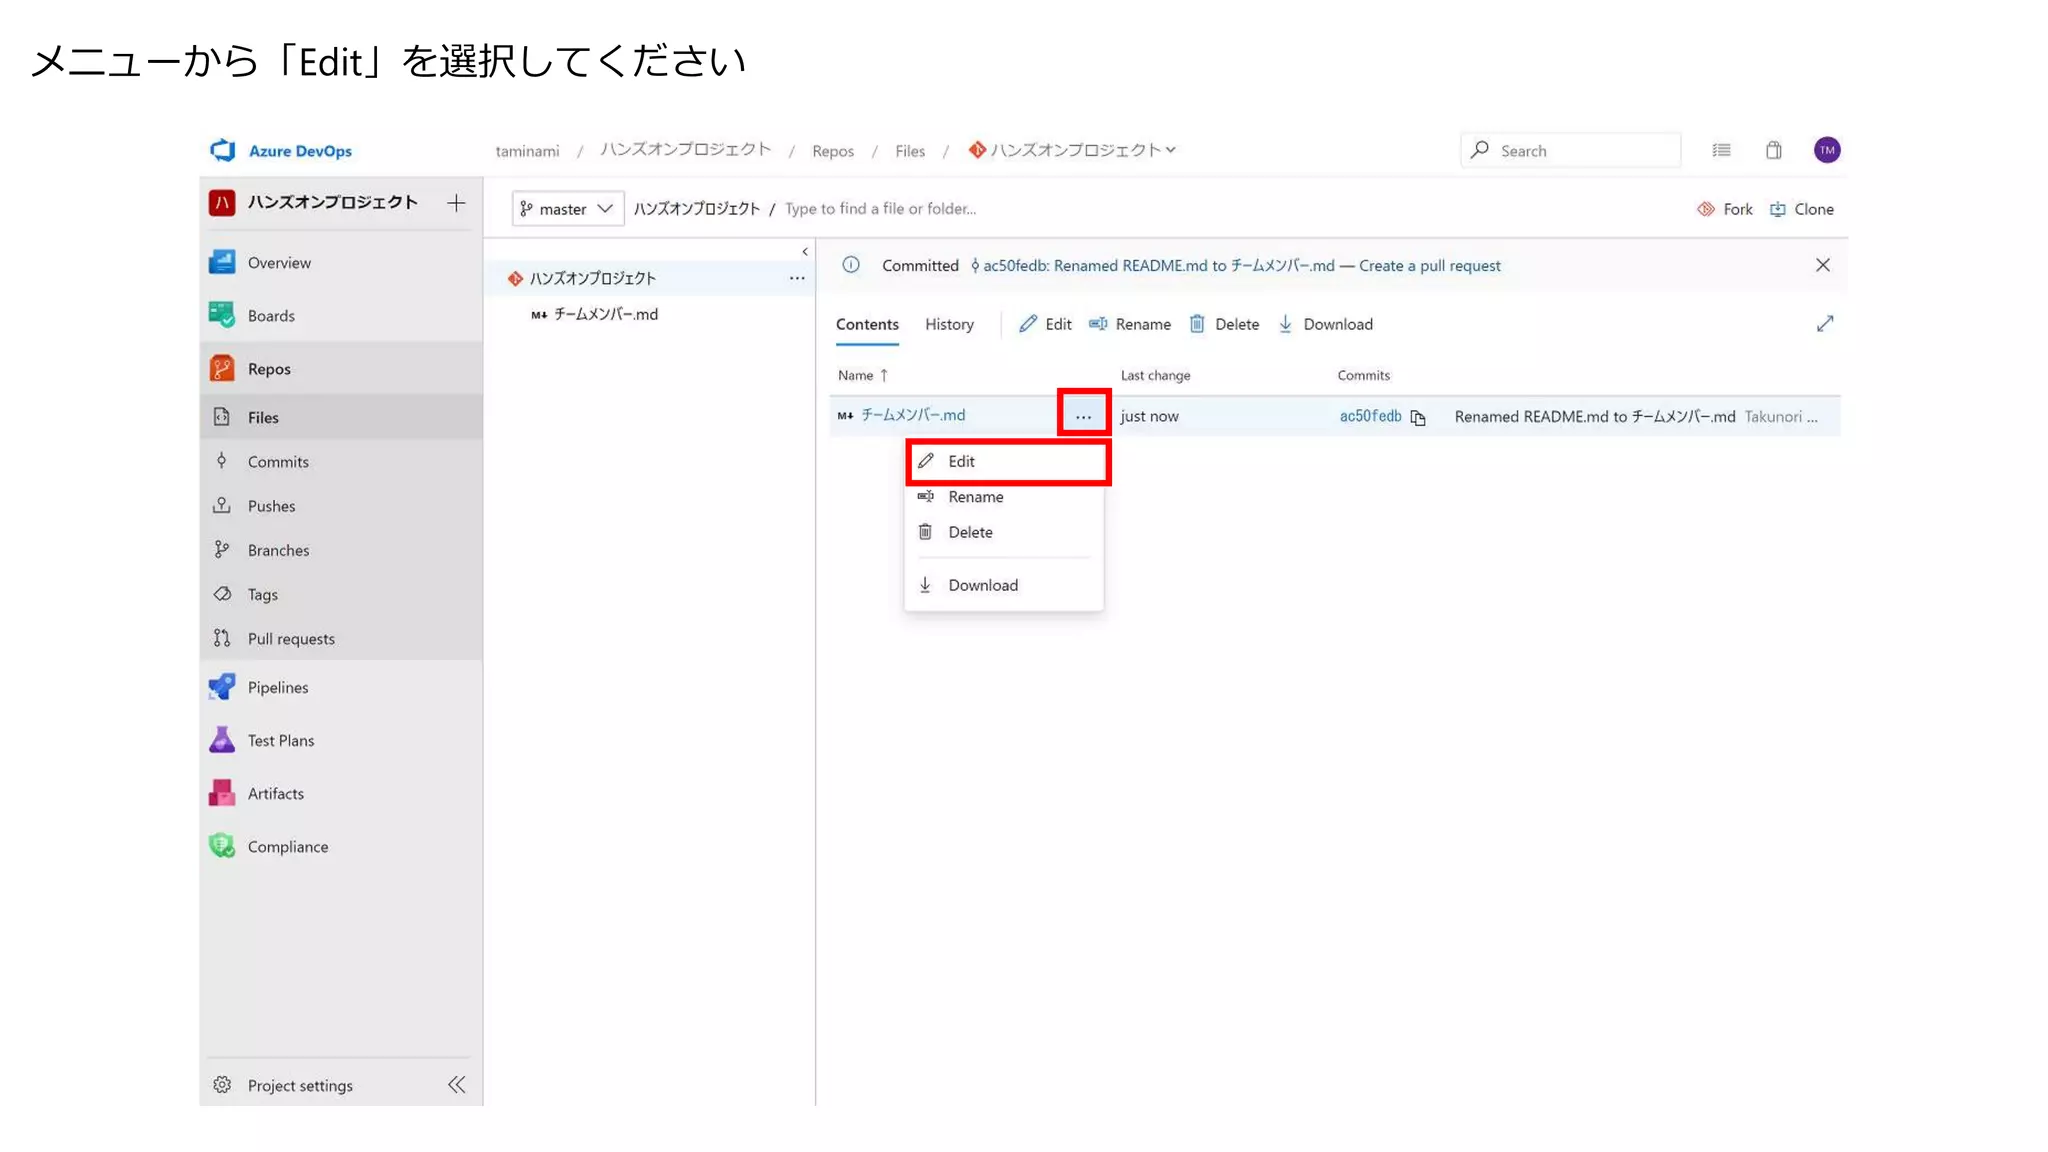
Task: Open Repos in the sidebar
Action: point(341,368)
